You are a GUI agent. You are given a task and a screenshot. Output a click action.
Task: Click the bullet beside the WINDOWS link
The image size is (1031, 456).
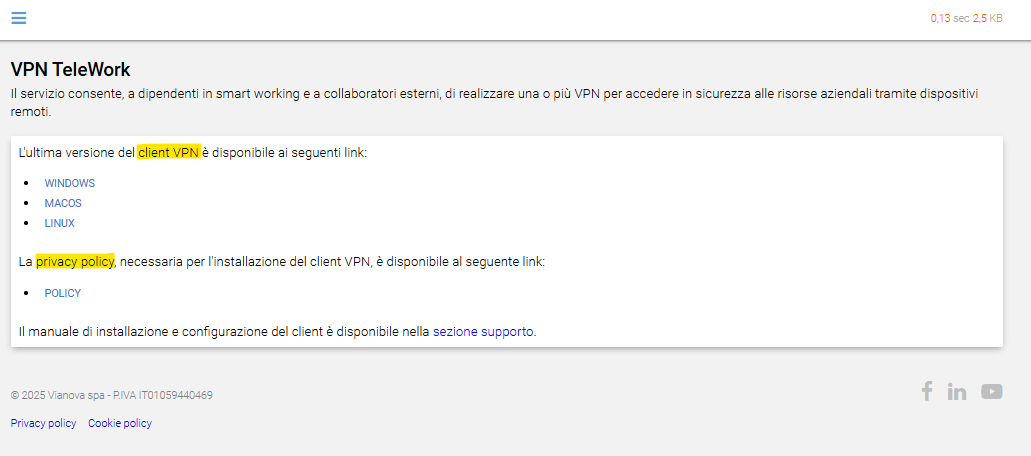click(x=26, y=183)
